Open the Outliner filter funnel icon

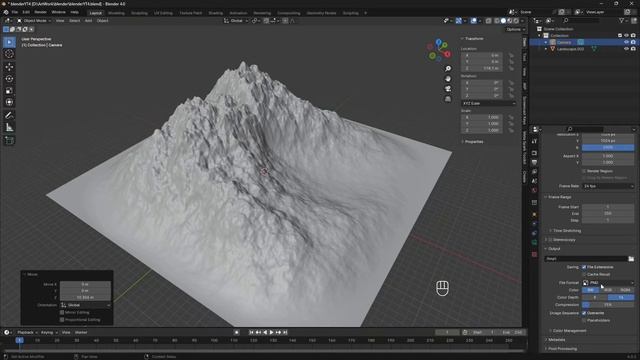pos(621,20)
